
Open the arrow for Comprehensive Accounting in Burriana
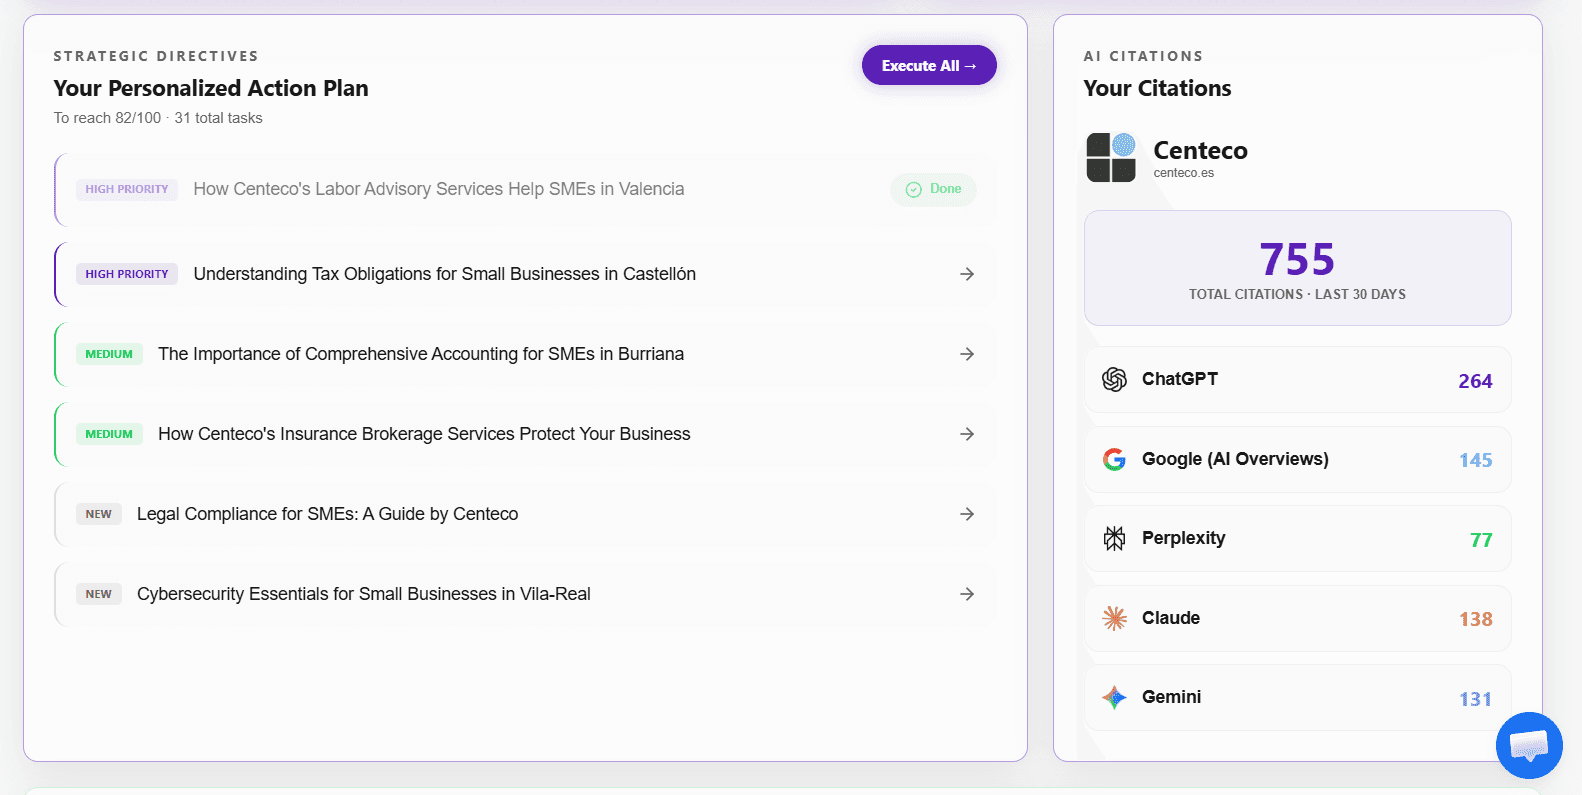(x=967, y=354)
